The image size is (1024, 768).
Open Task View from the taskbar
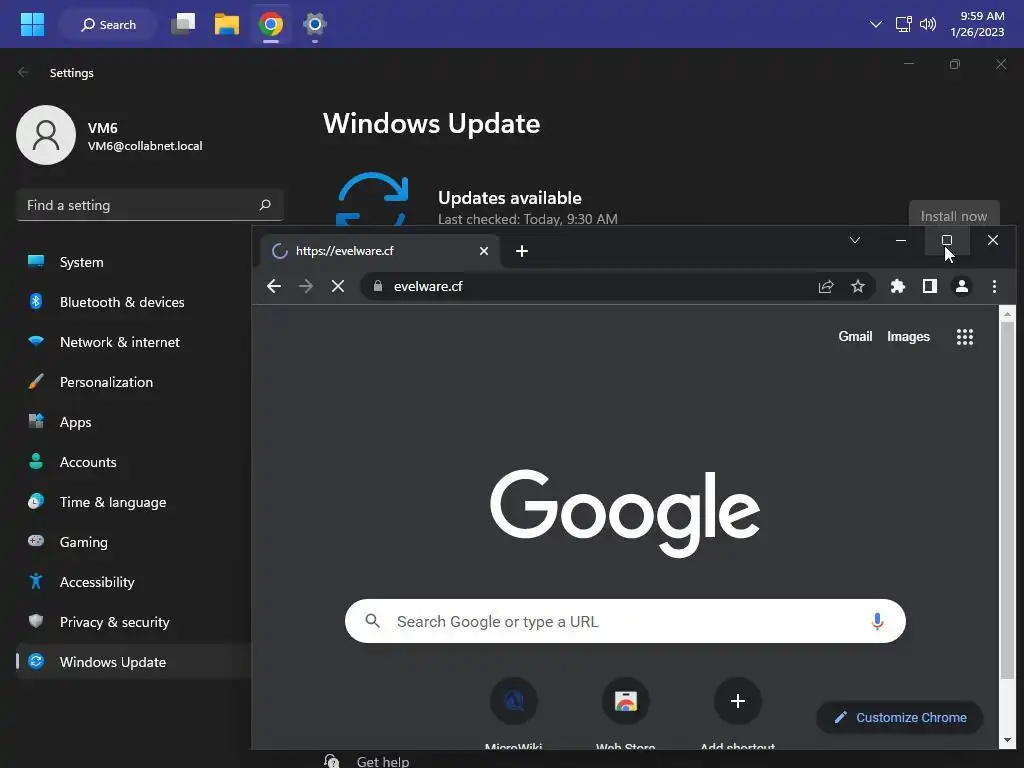coord(183,24)
